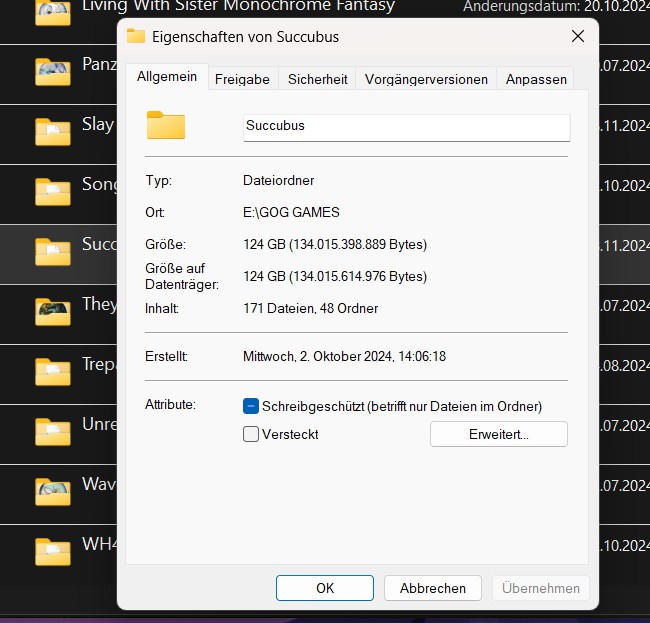Open Erweitert attribute settings

pos(499,434)
